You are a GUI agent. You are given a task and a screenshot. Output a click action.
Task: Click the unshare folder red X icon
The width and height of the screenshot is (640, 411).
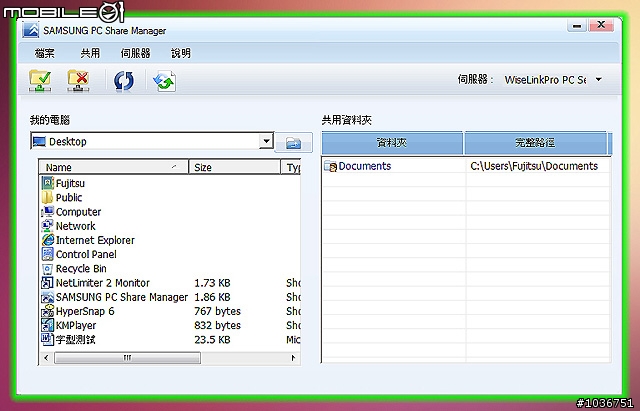[78, 80]
